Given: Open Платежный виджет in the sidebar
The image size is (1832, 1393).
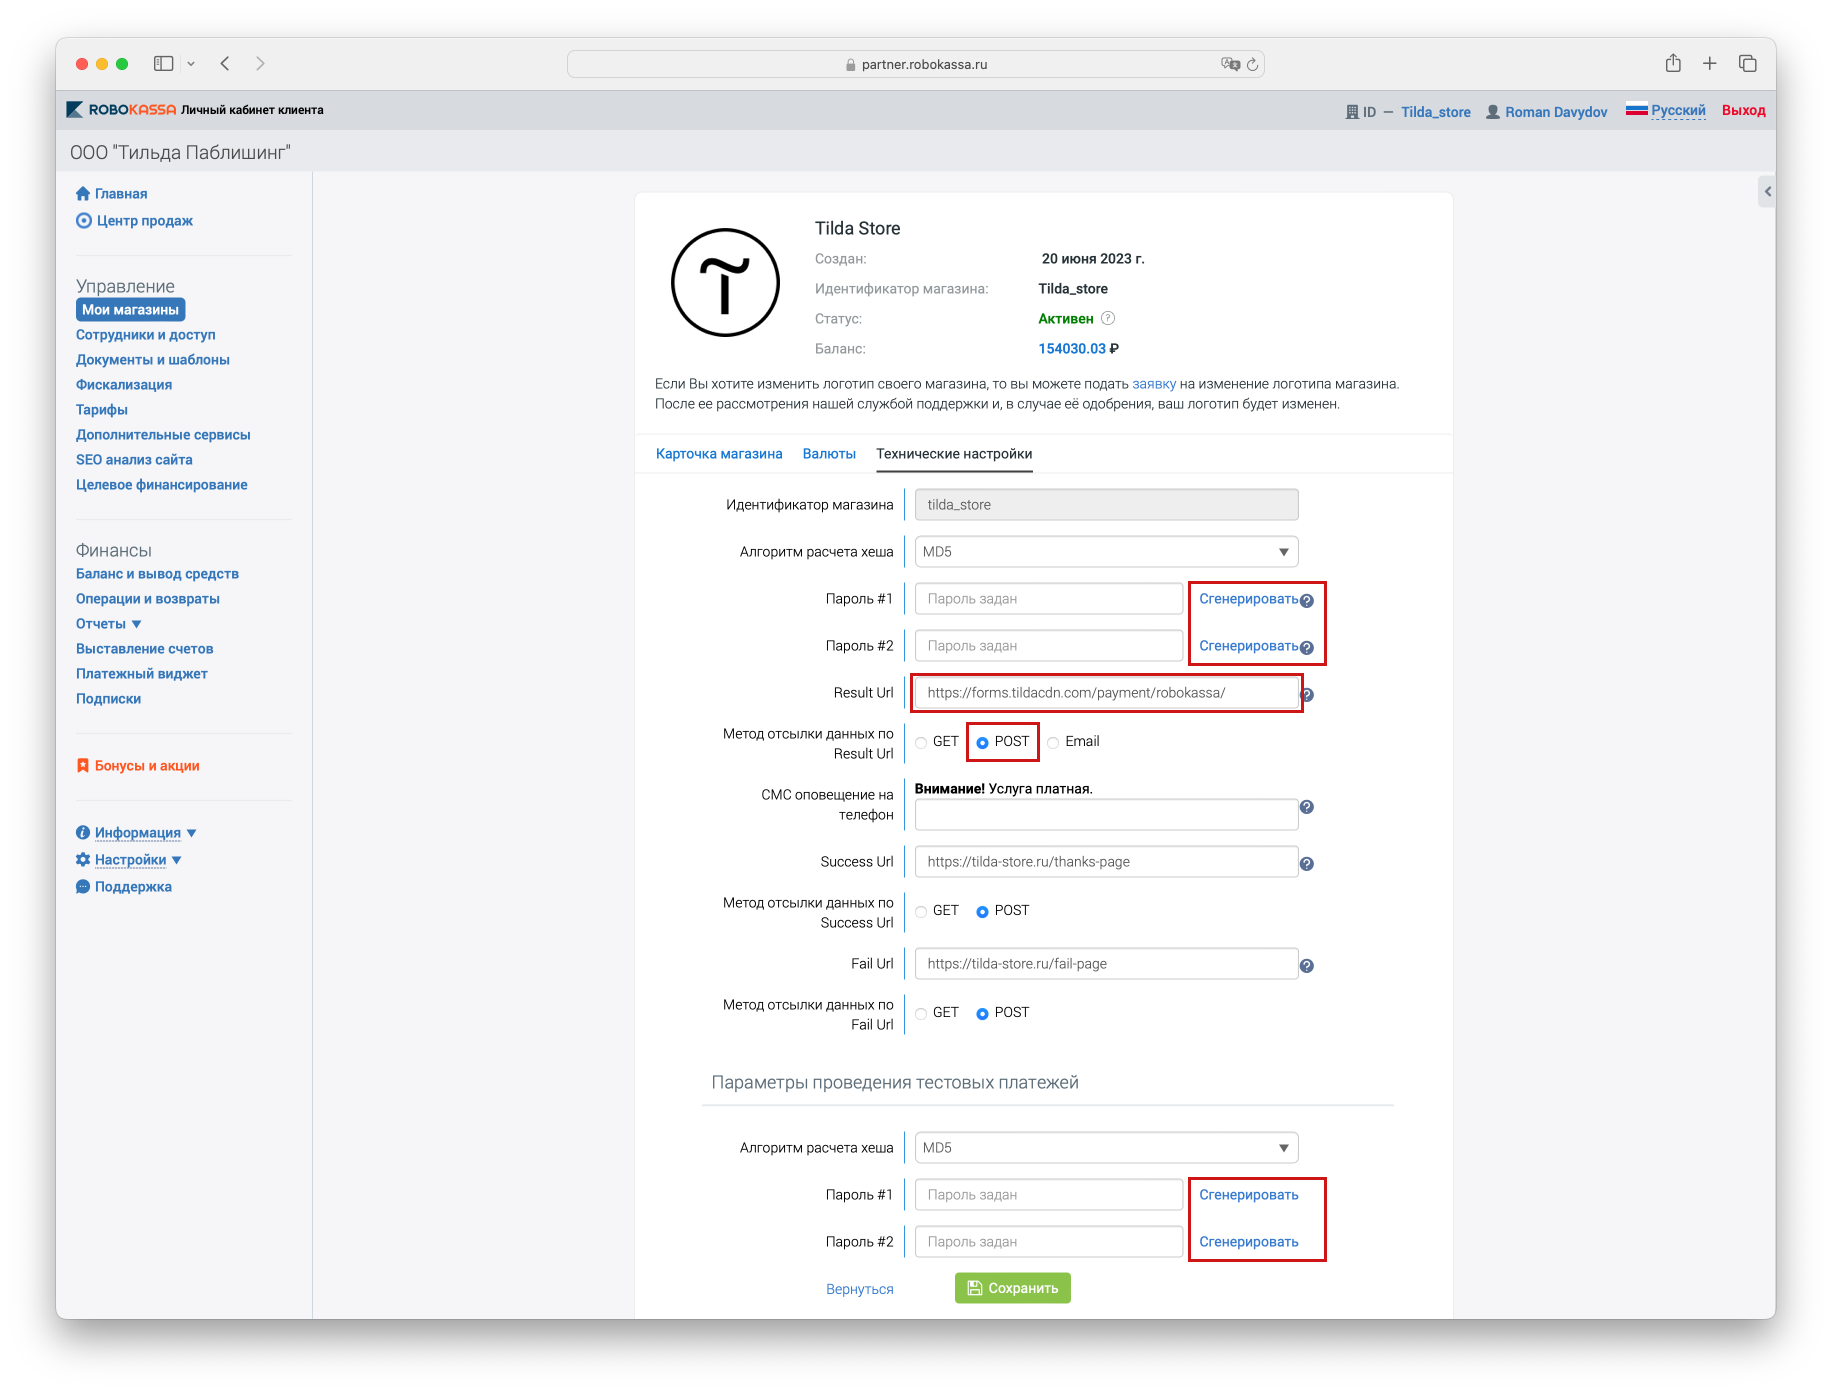Looking at the screenshot, I should point(142,674).
